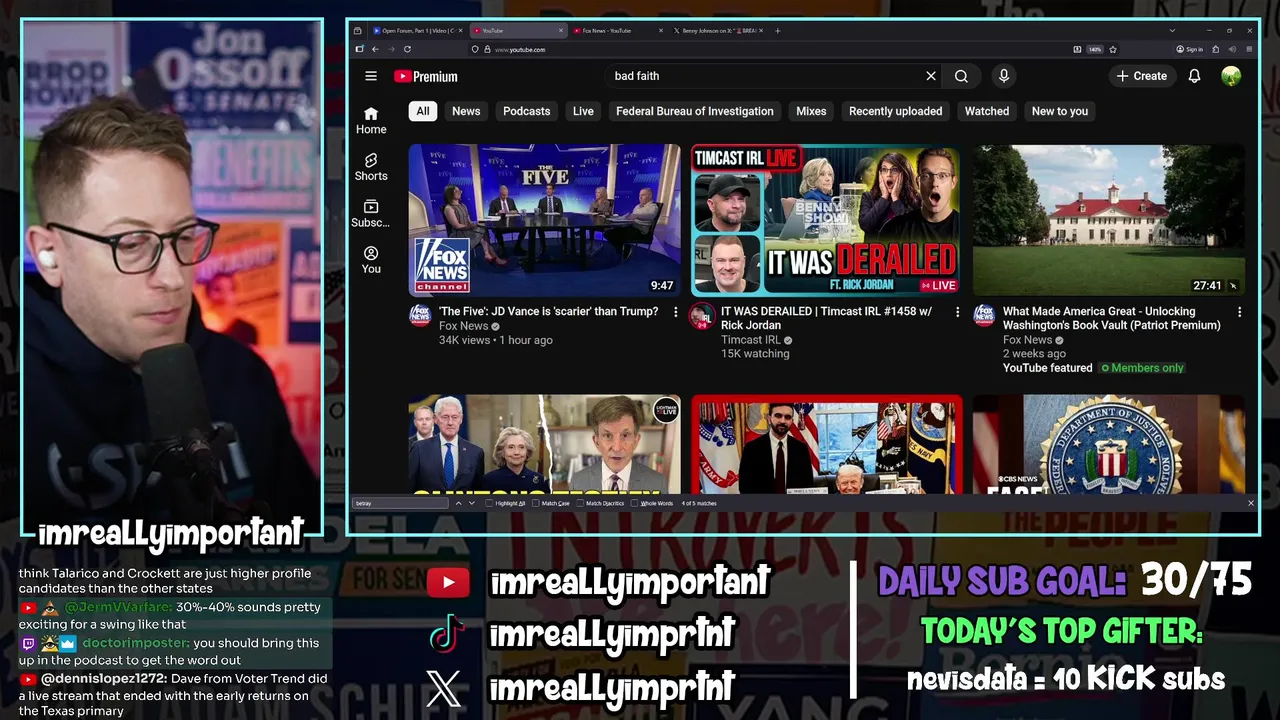Open Shorts in sidebar

coord(371,167)
